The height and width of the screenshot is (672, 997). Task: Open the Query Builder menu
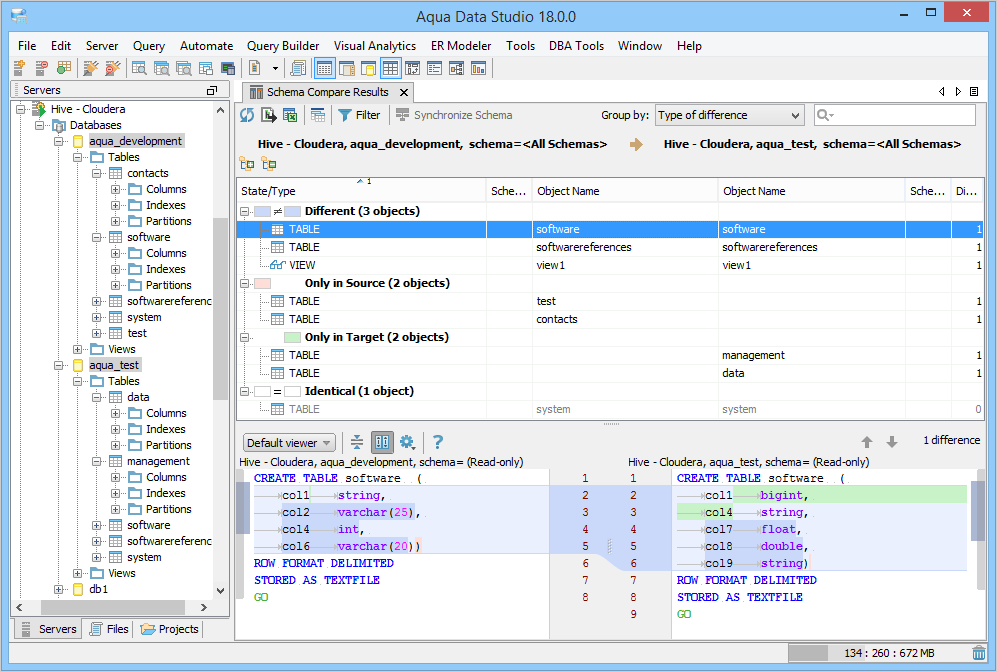point(283,46)
